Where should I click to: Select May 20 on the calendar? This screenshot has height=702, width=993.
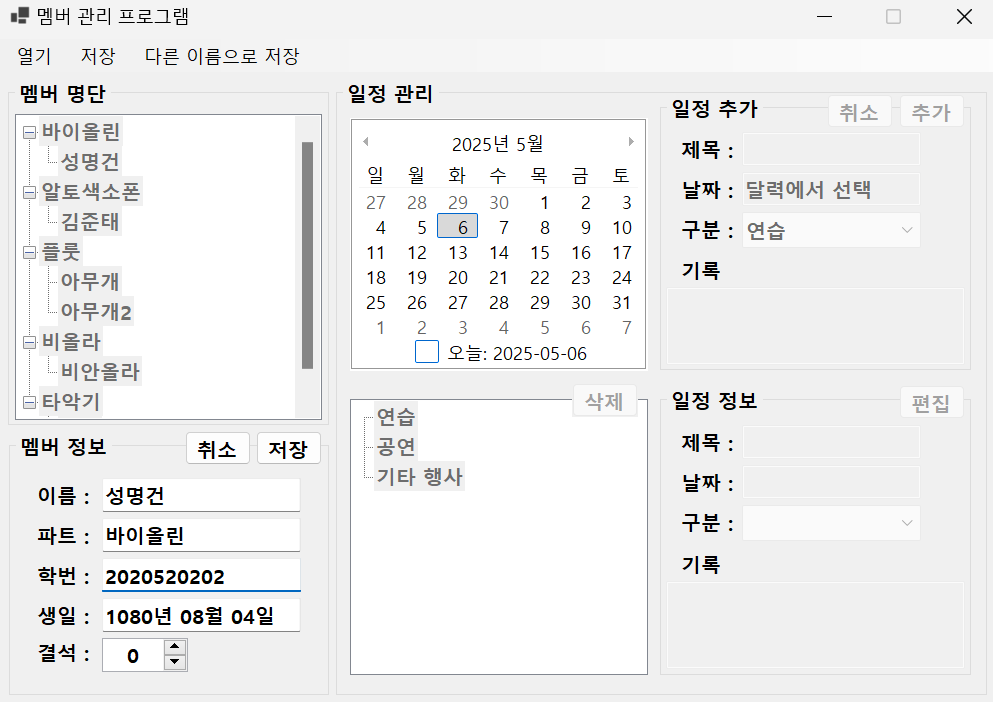coord(457,278)
